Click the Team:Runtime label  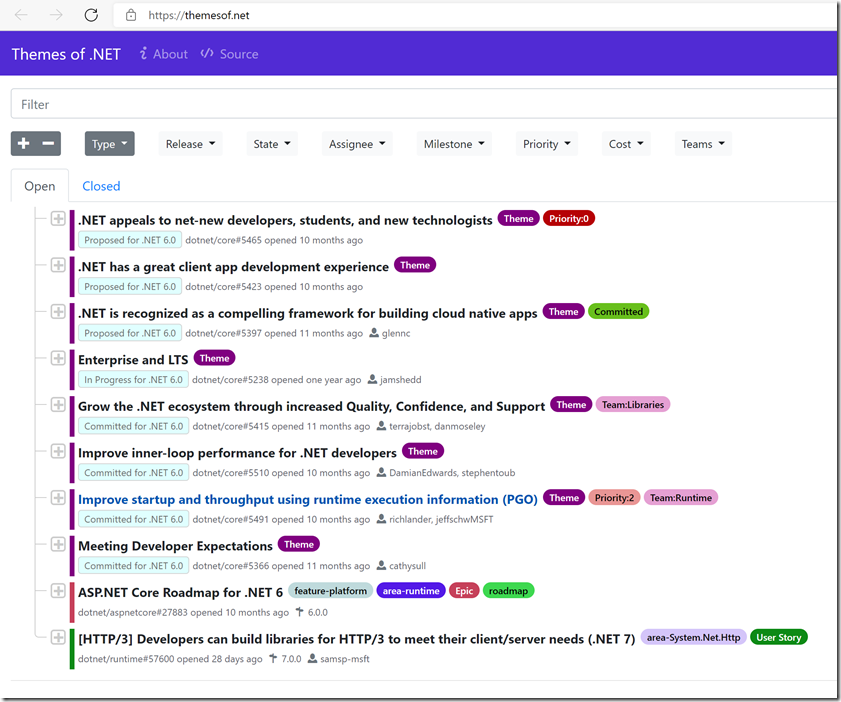681,498
